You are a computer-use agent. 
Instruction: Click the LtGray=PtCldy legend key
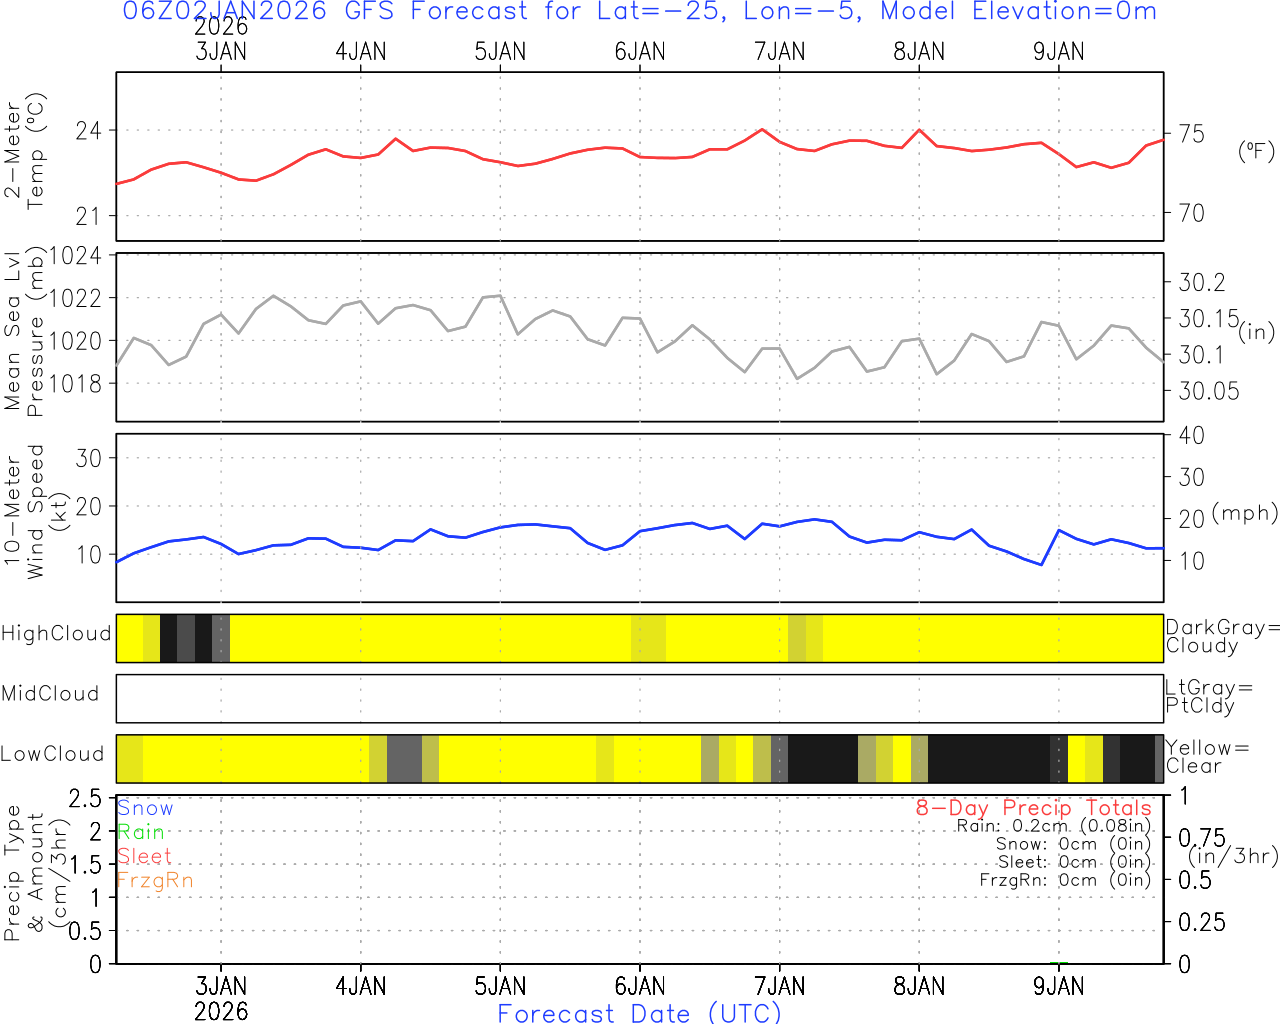click(1208, 697)
